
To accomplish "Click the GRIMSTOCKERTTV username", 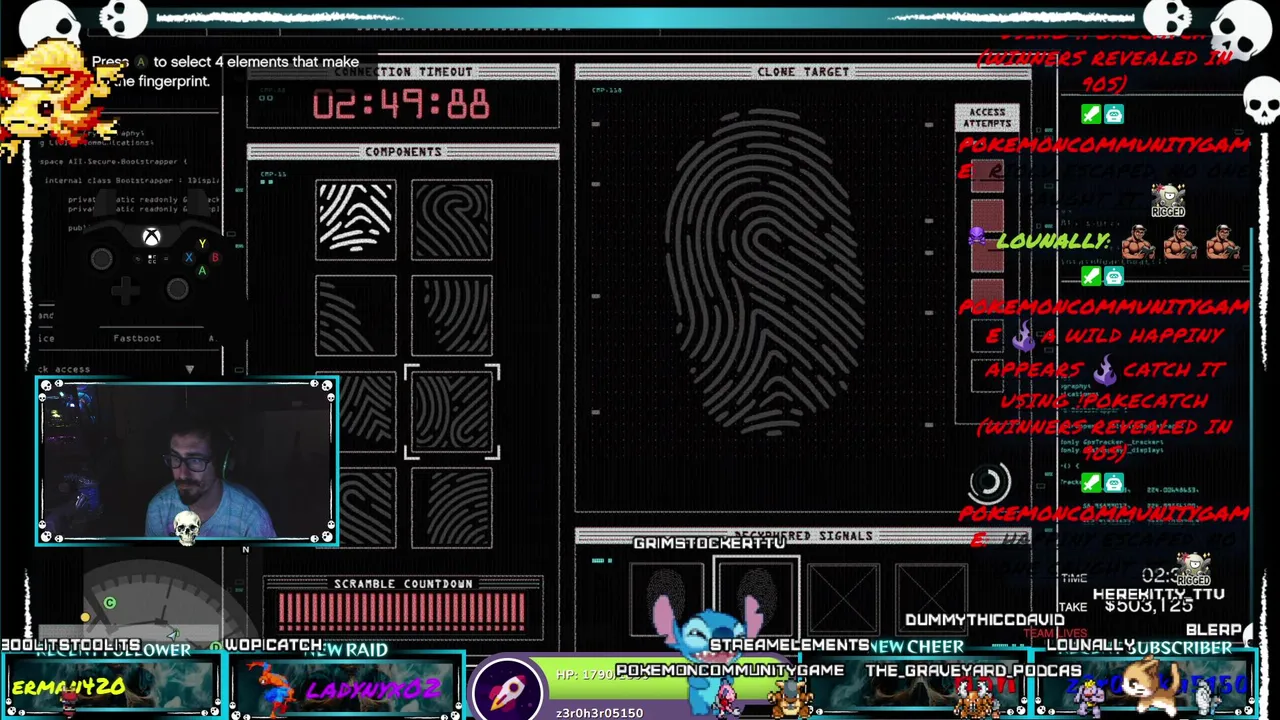I will point(709,543).
